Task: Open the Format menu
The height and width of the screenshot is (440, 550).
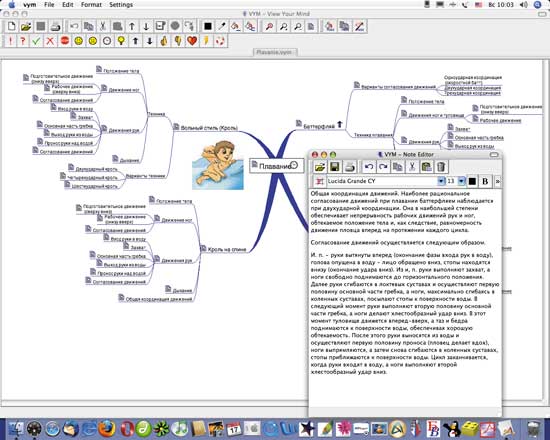Action: [x=91, y=5]
